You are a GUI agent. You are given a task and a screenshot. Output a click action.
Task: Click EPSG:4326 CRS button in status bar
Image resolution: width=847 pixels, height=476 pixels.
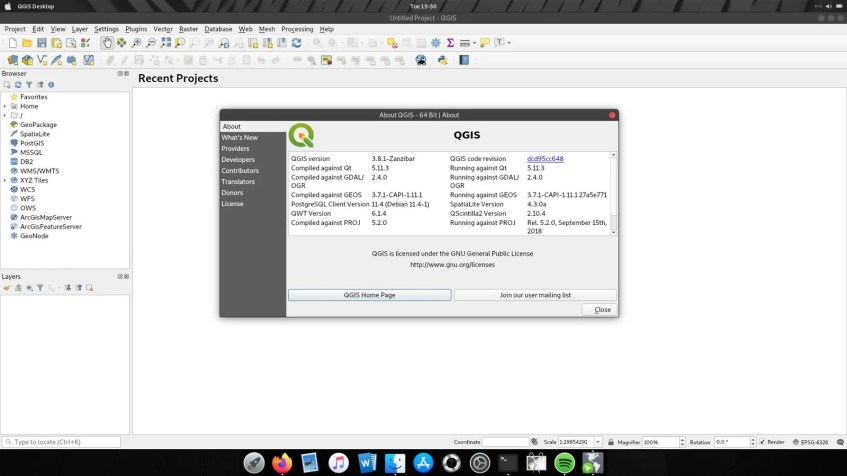point(810,442)
